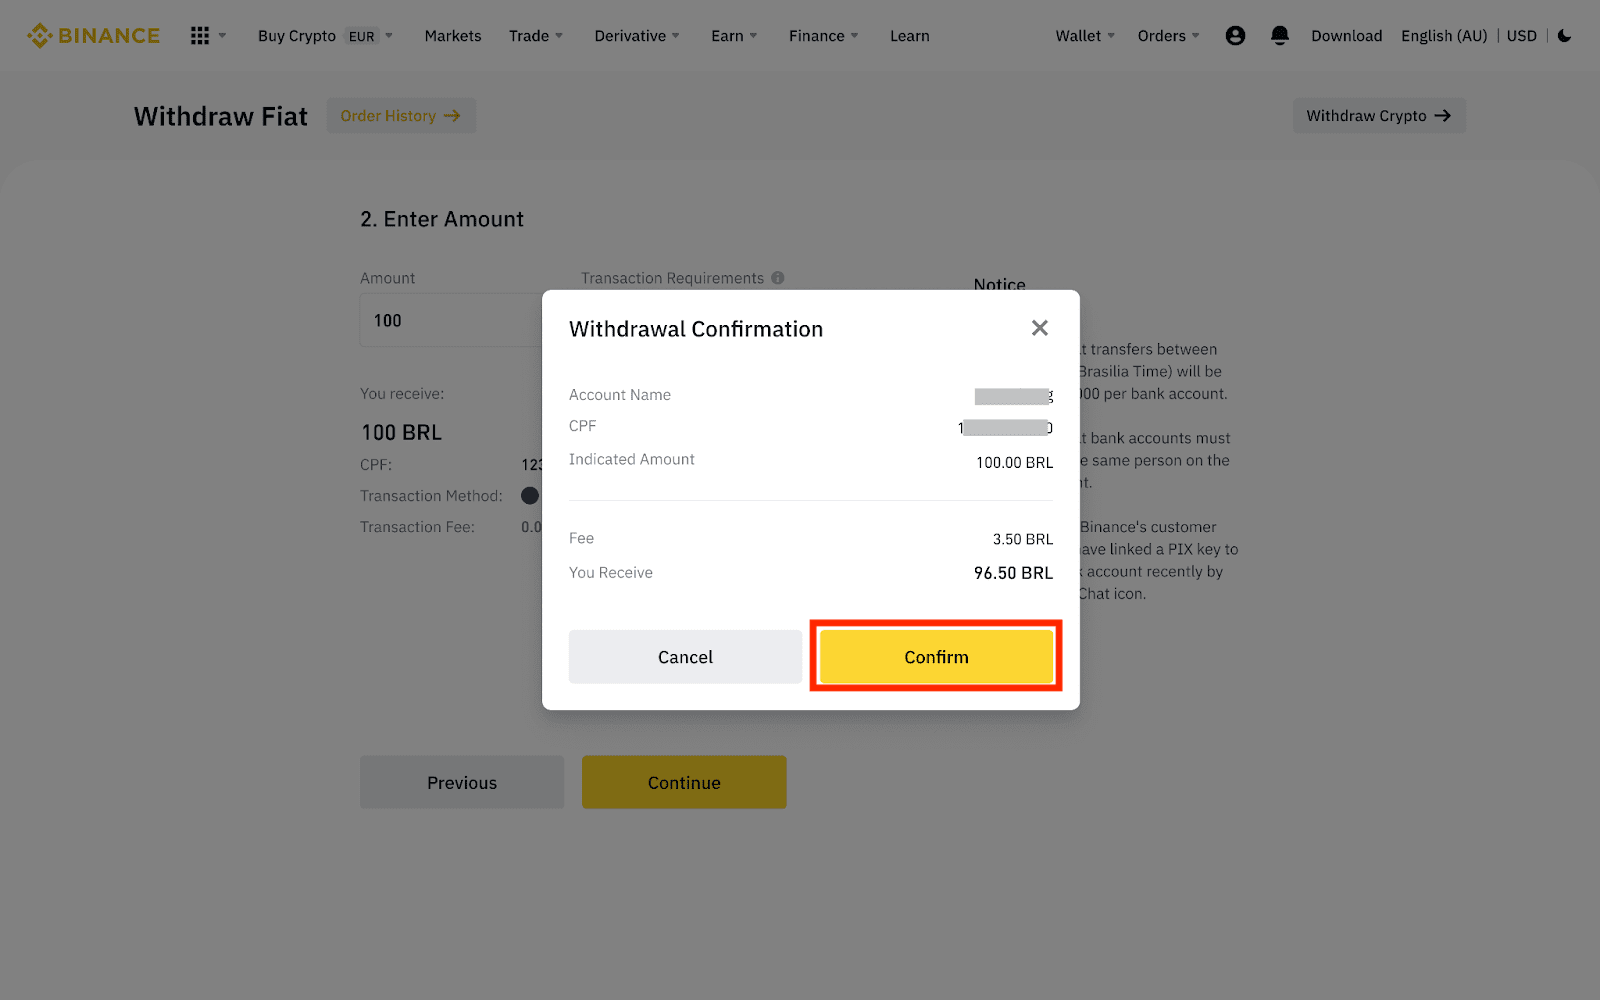Confirm the withdrawal
This screenshot has height=1000, width=1600.
(x=936, y=657)
